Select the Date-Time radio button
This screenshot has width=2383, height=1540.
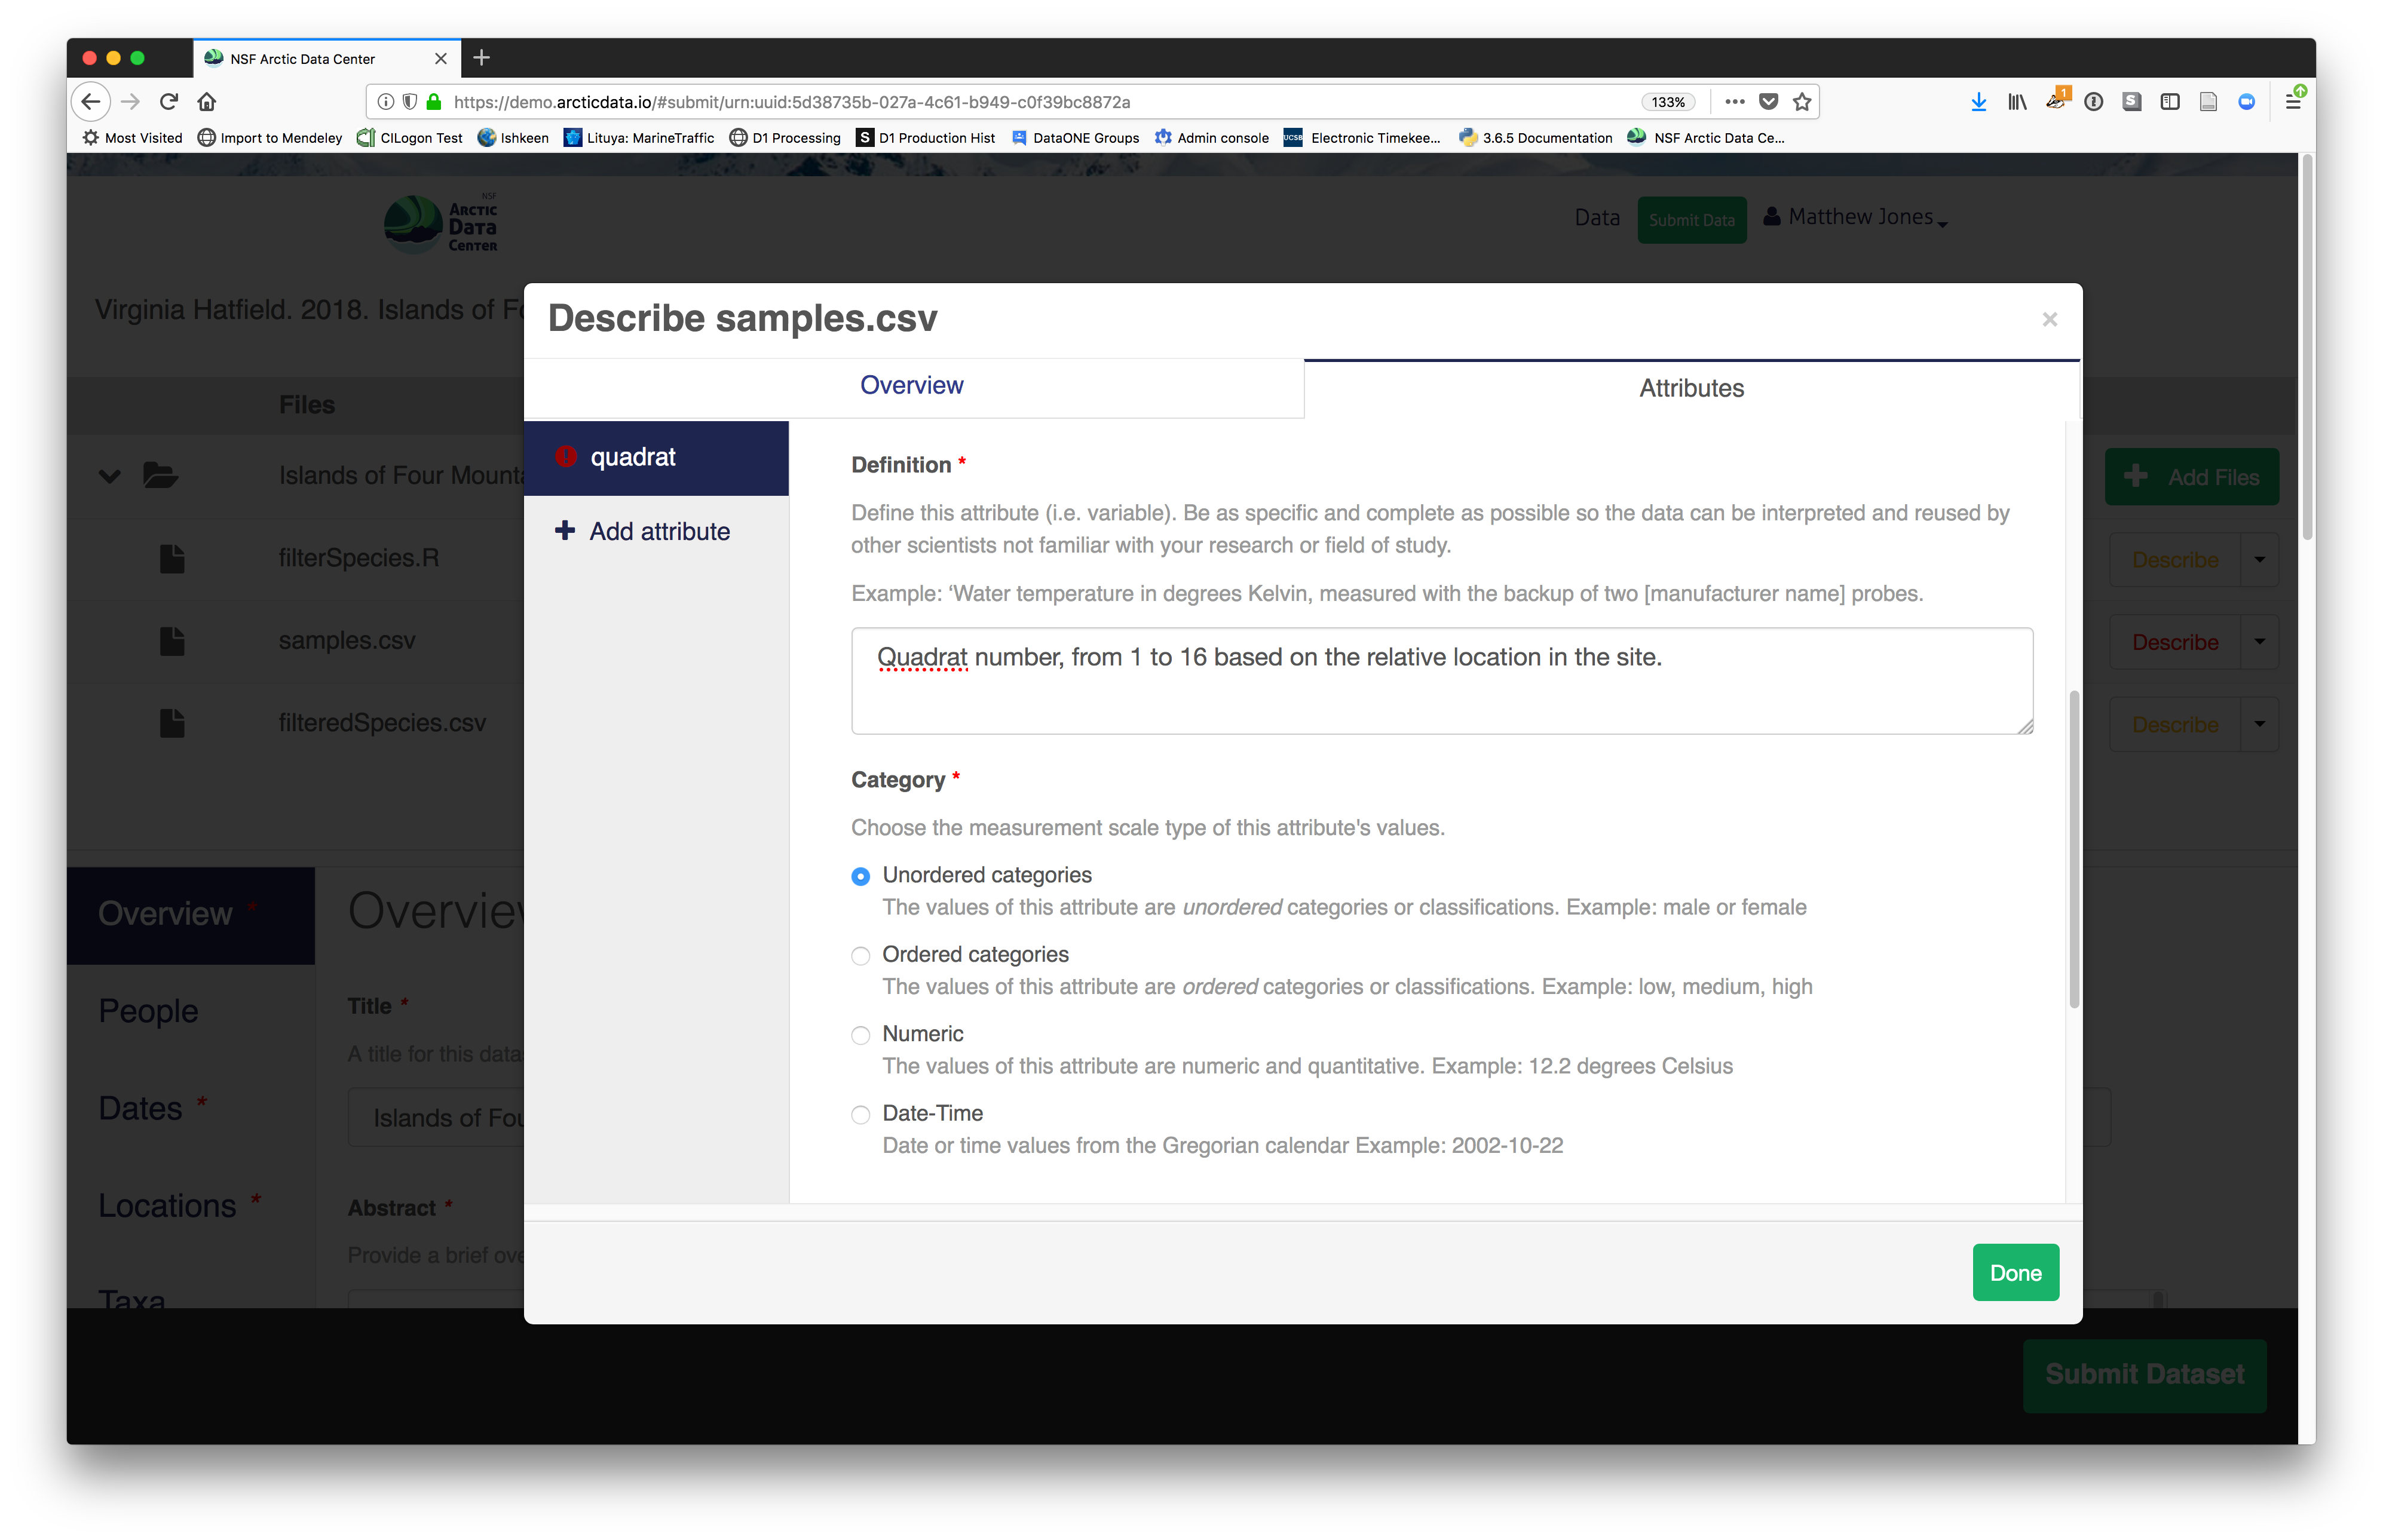860,1115
